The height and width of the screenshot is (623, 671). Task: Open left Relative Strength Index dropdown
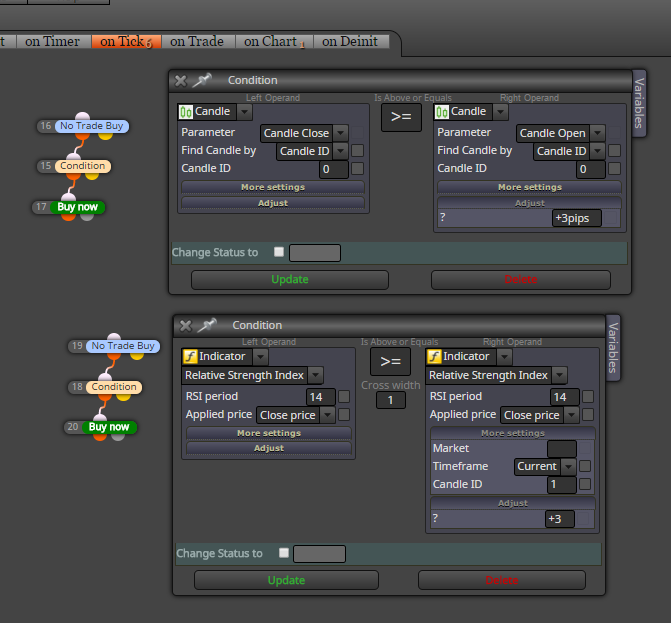[x=316, y=375]
